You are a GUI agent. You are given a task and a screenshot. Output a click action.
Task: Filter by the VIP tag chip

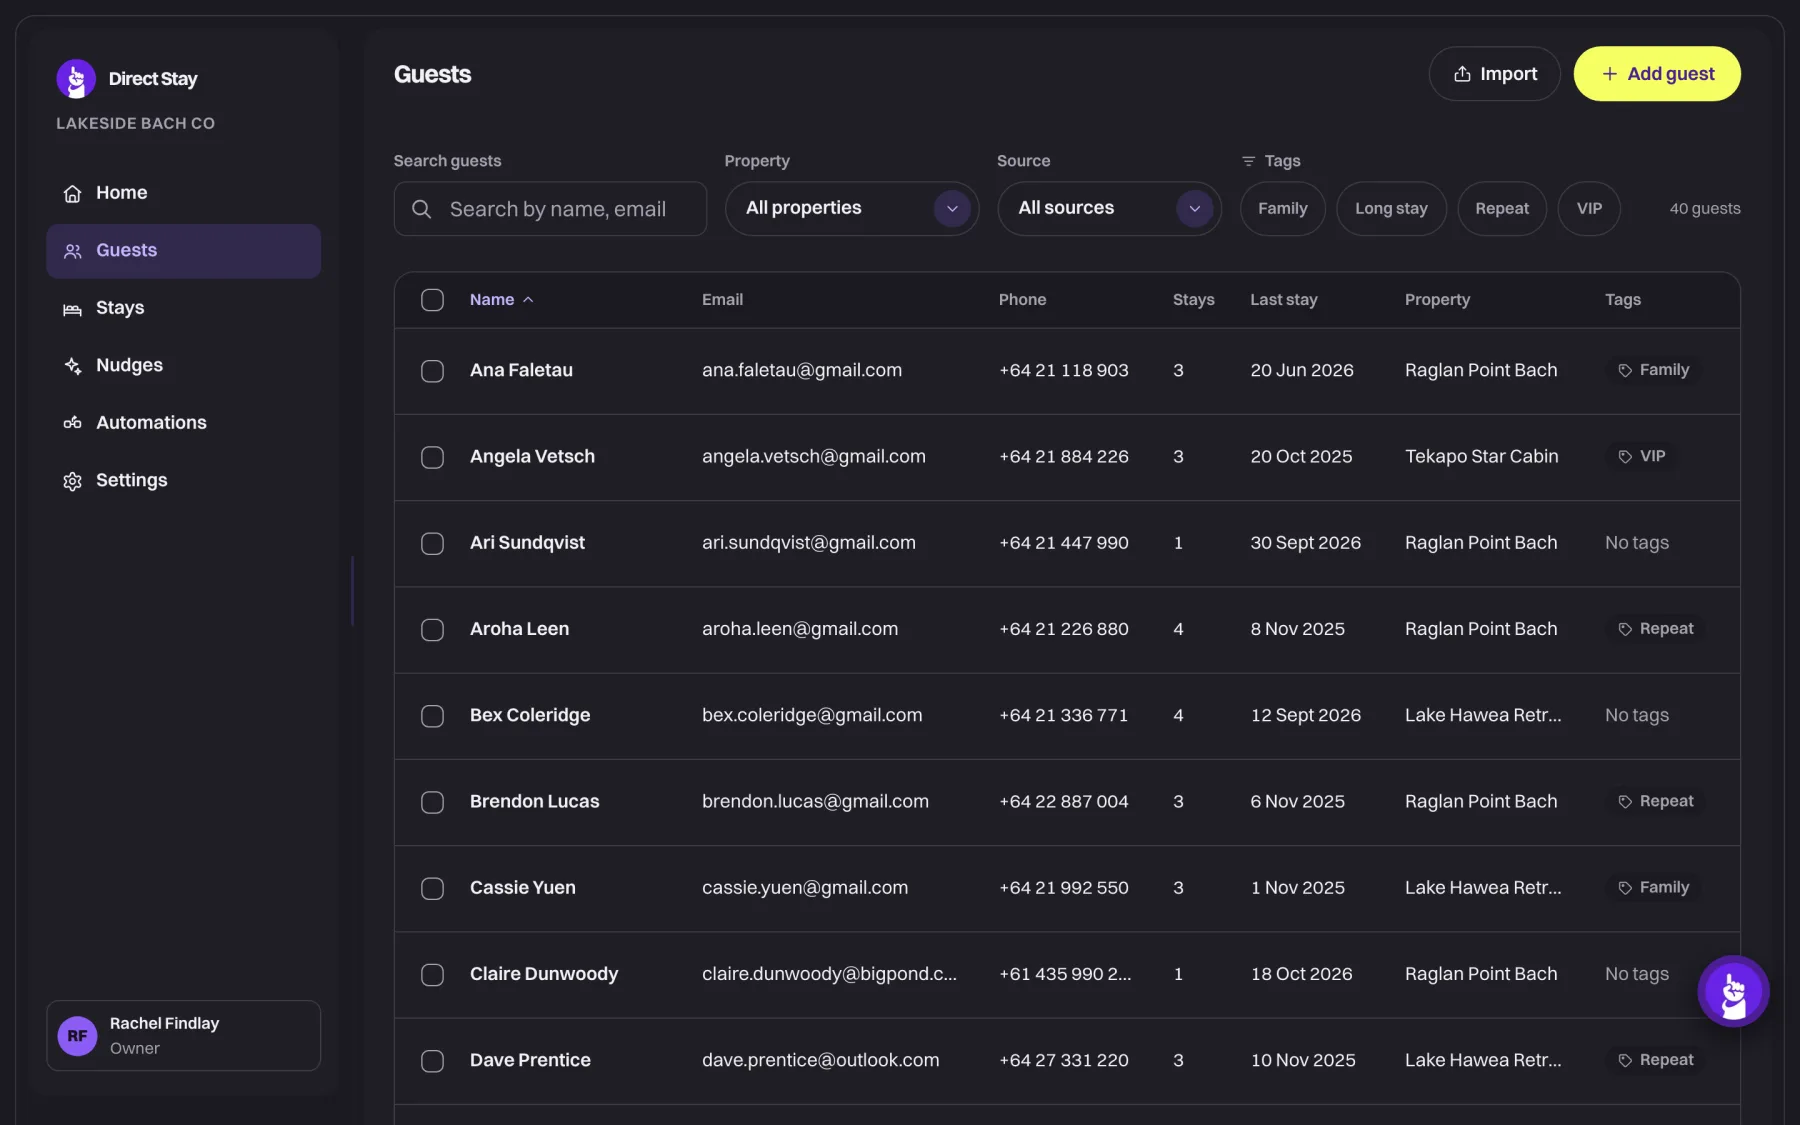pos(1589,208)
